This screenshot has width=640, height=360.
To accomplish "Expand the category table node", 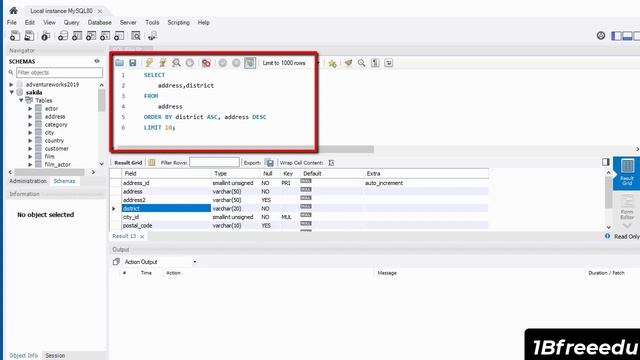I will point(30,124).
